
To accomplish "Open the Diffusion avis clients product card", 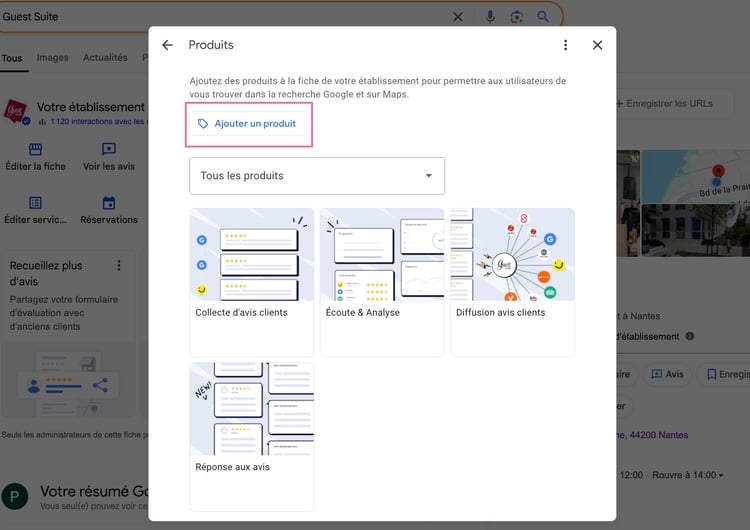I will click(x=512, y=281).
